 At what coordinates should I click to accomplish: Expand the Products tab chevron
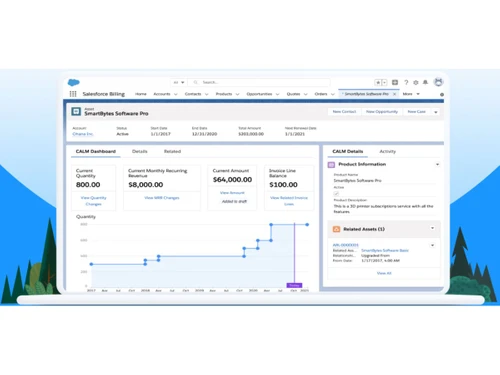[237, 94]
